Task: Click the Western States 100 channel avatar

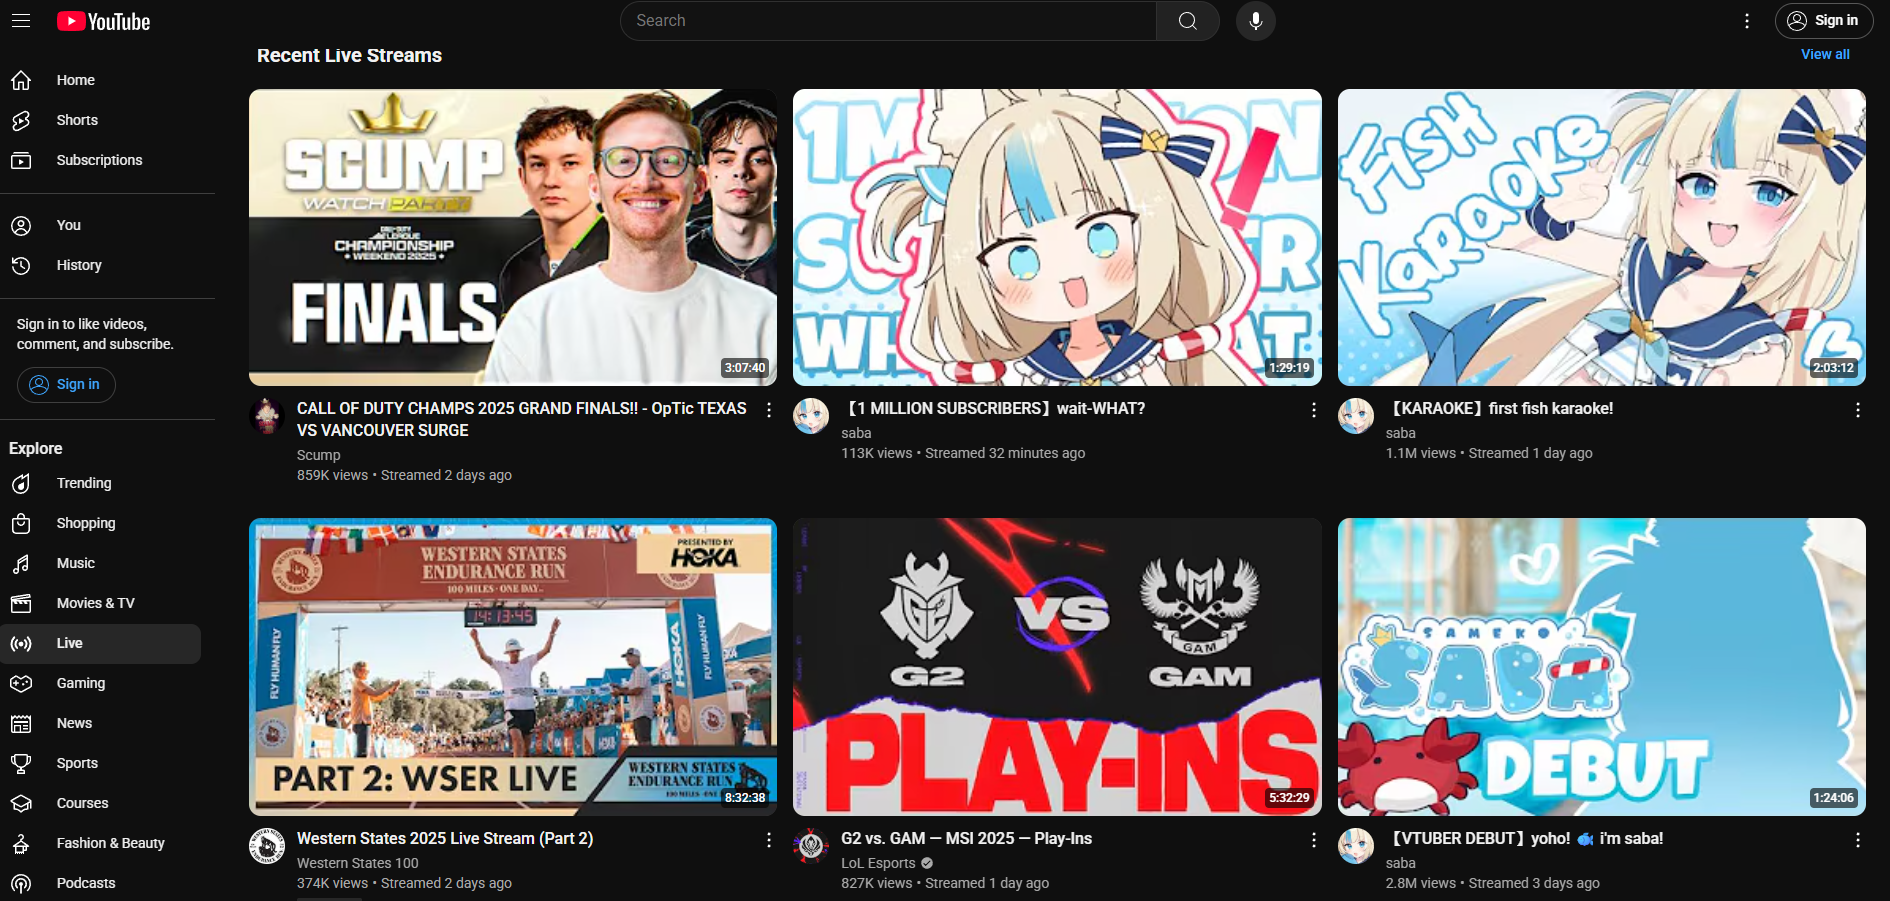Action: [x=267, y=846]
